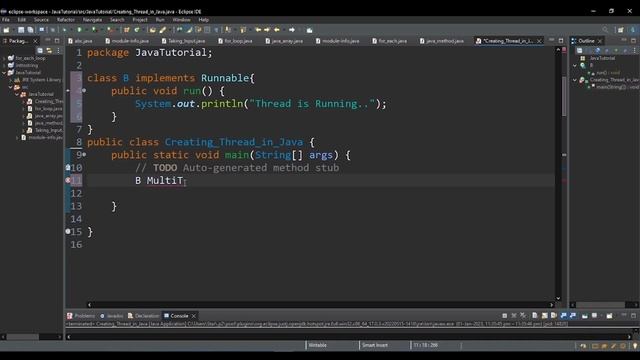Close the Creating_Thread_in_Java editor tab
This screenshot has width=640, height=360.
click(539, 41)
